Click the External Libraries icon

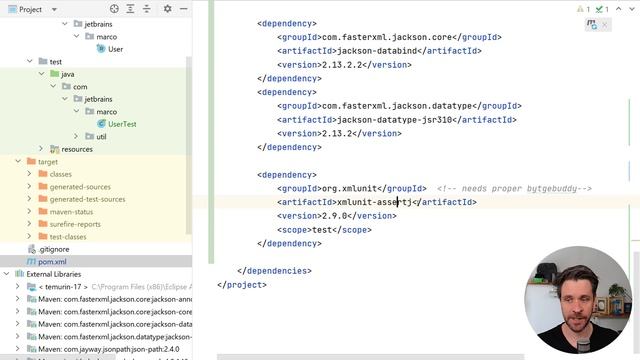[20, 274]
